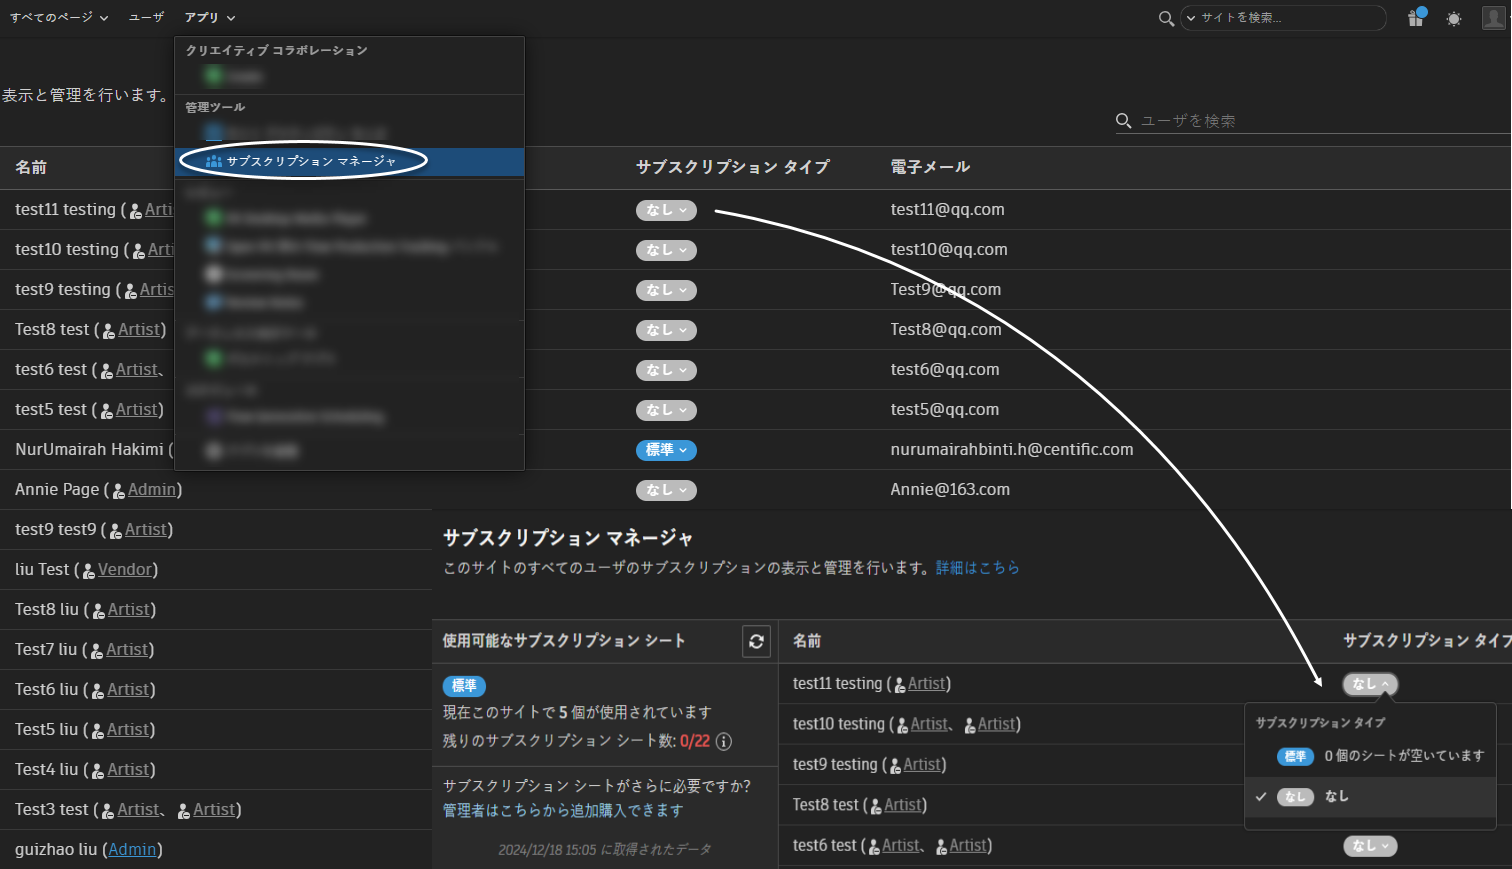Click the 標準 badge under available subscription seats
Screen dimensions: 1512x869
[x=464, y=686]
